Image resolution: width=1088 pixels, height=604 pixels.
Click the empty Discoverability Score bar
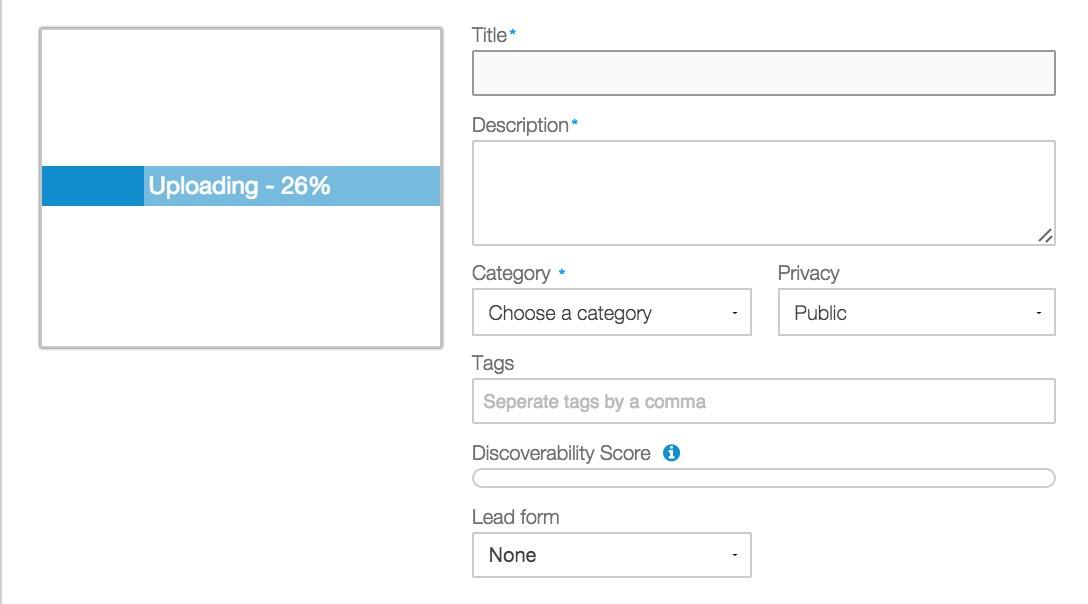coord(764,478)
